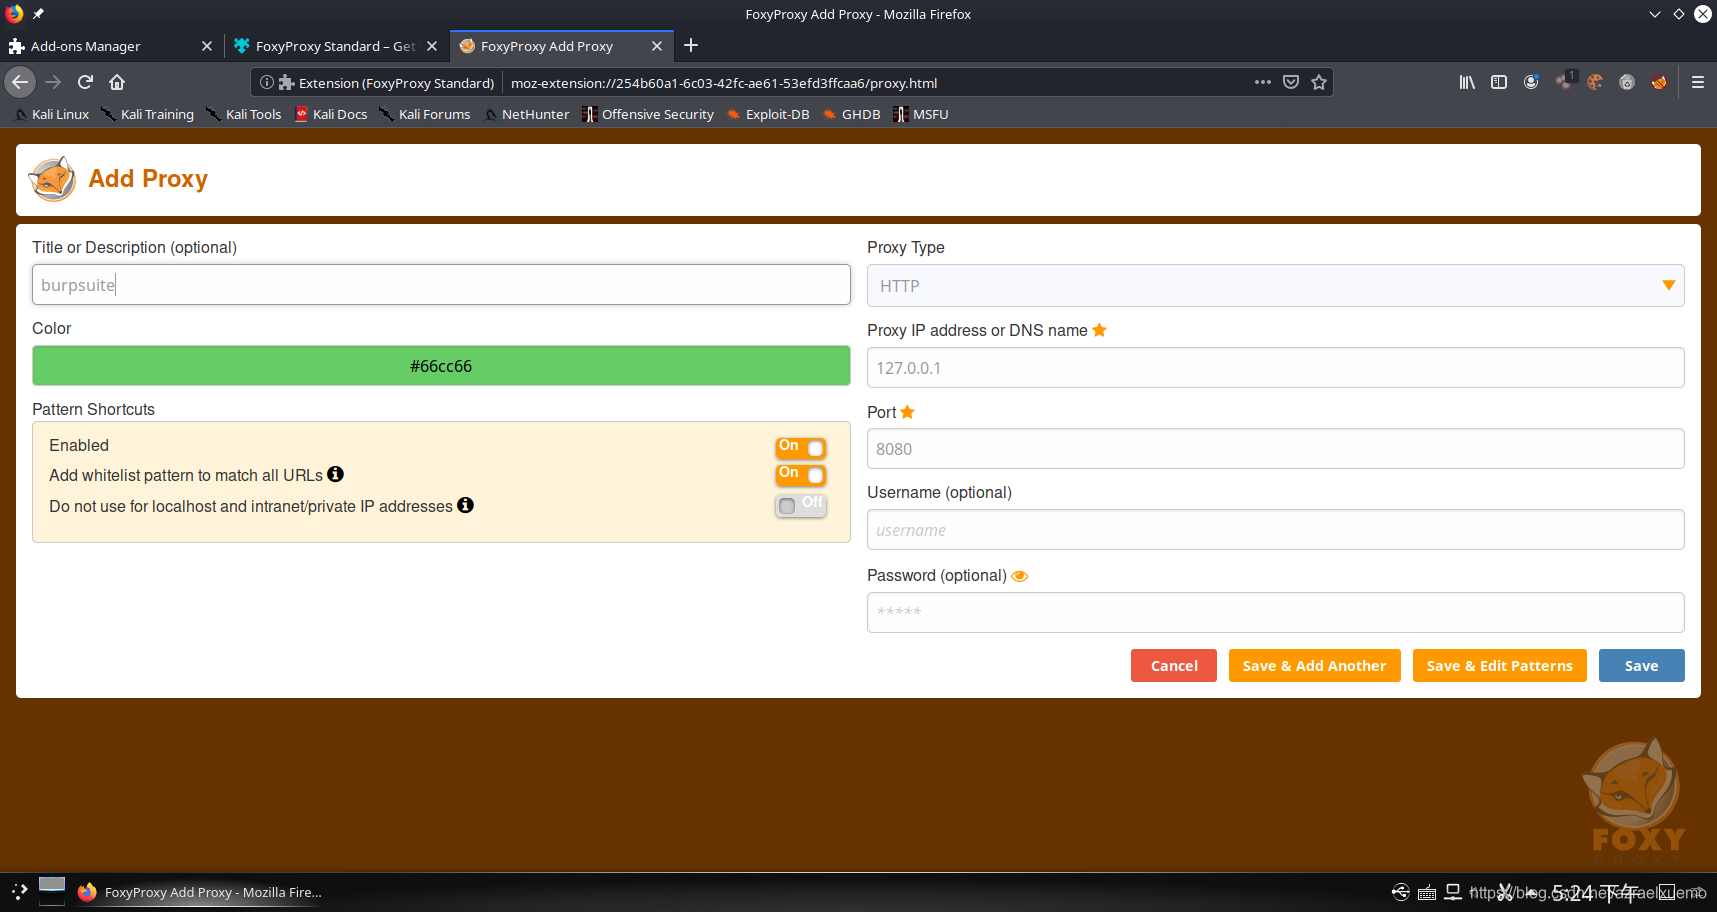Viewport: 1717px width, 912px height.
Task: Open the Kali Docs bookmark
Action: click(331, 114)
